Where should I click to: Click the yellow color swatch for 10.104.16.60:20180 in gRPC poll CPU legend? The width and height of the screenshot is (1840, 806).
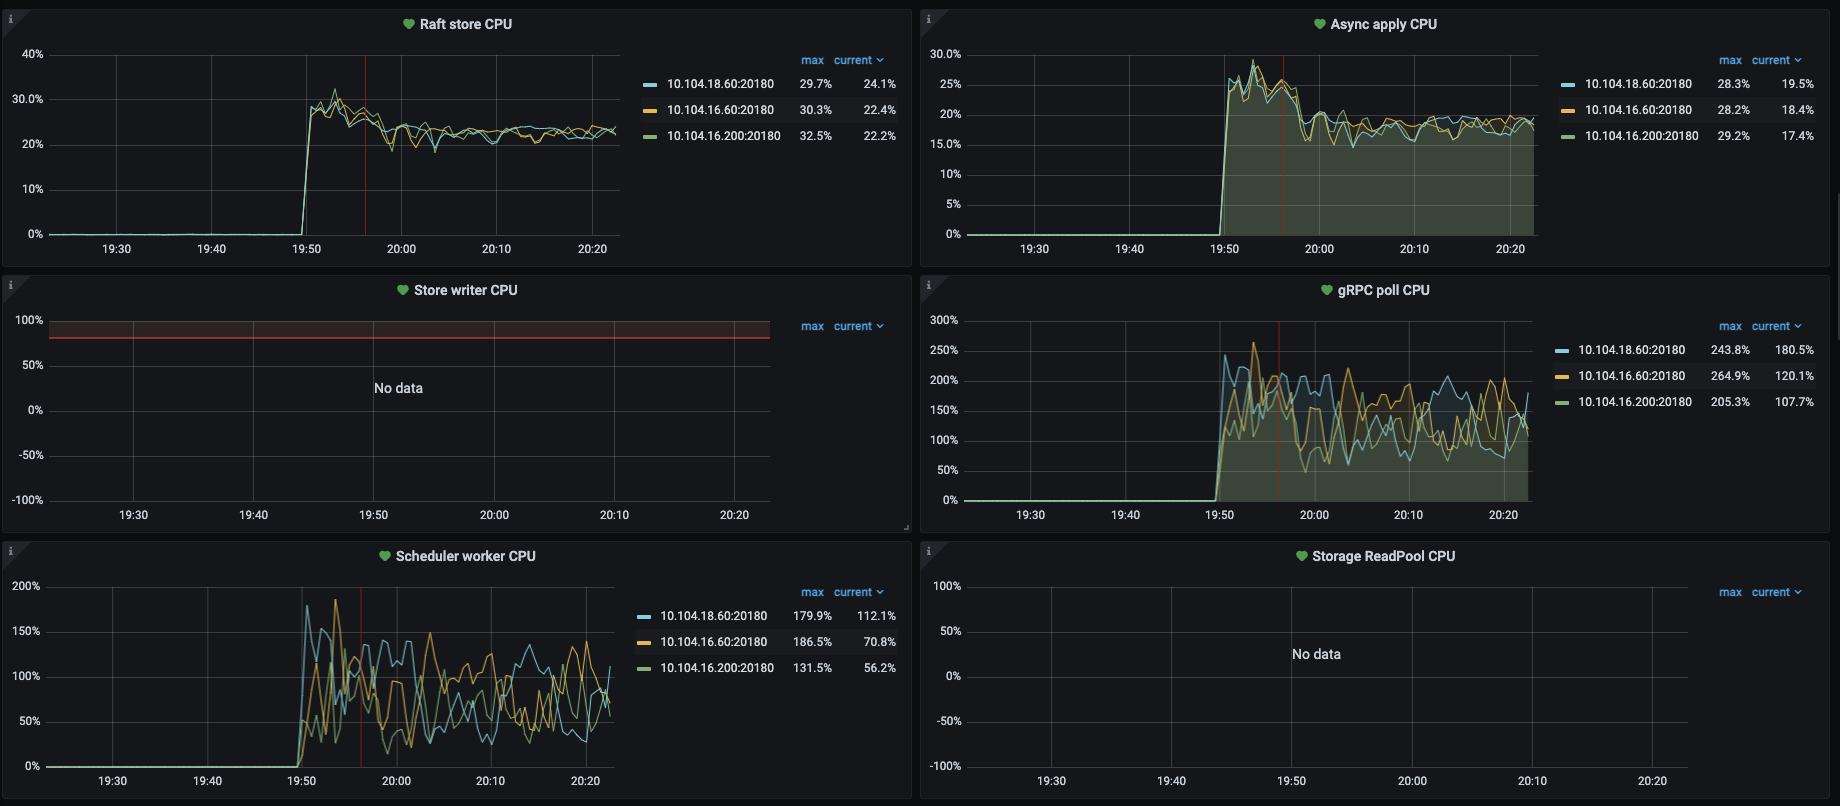pyautogui.click(x=1562, y=376)
